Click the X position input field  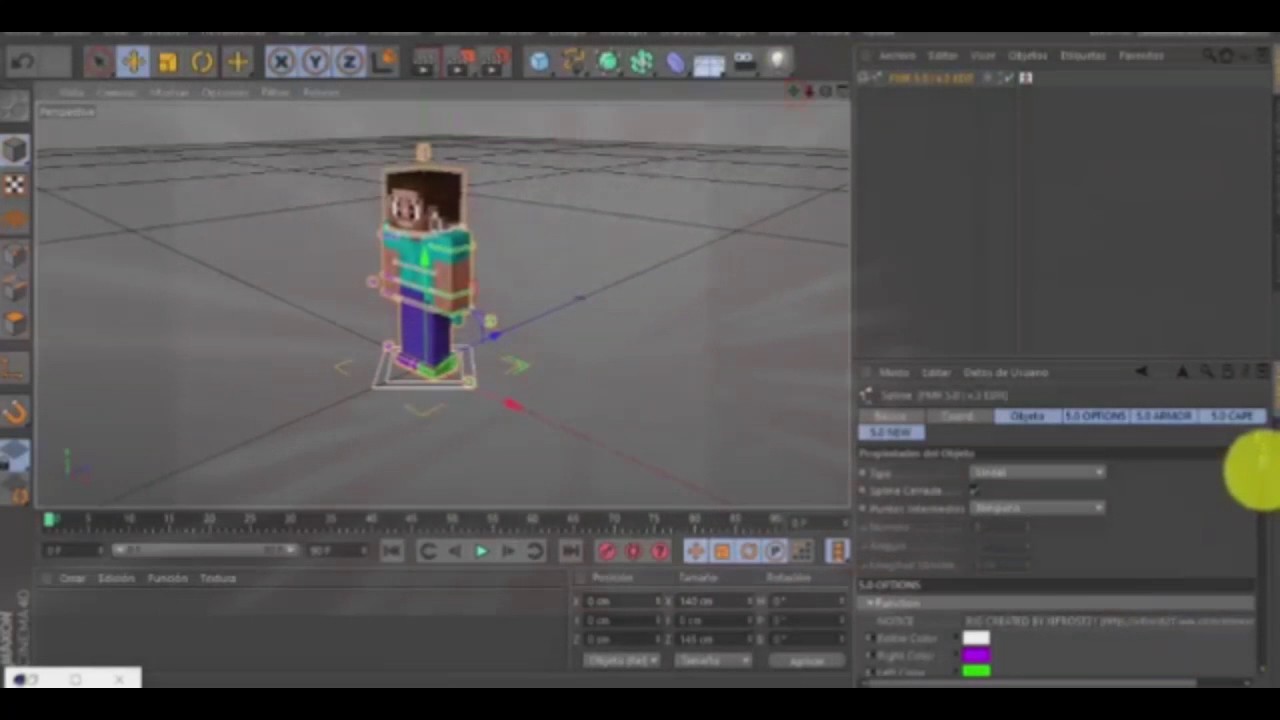[x=624, y=601]
